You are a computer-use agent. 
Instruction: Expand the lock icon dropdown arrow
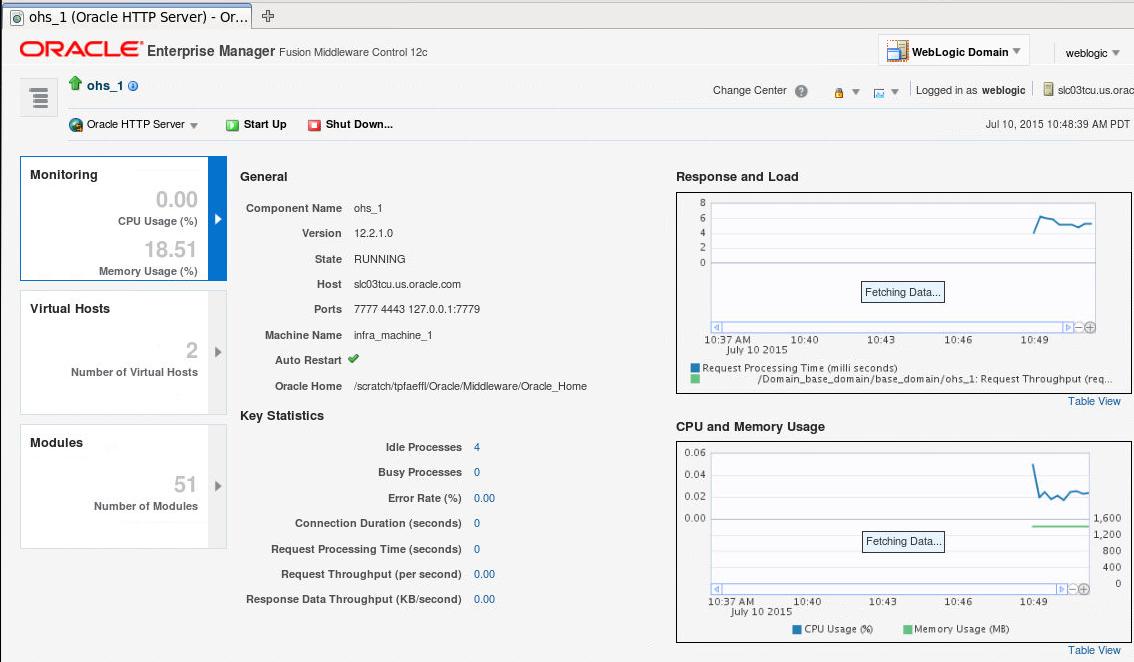856,93
